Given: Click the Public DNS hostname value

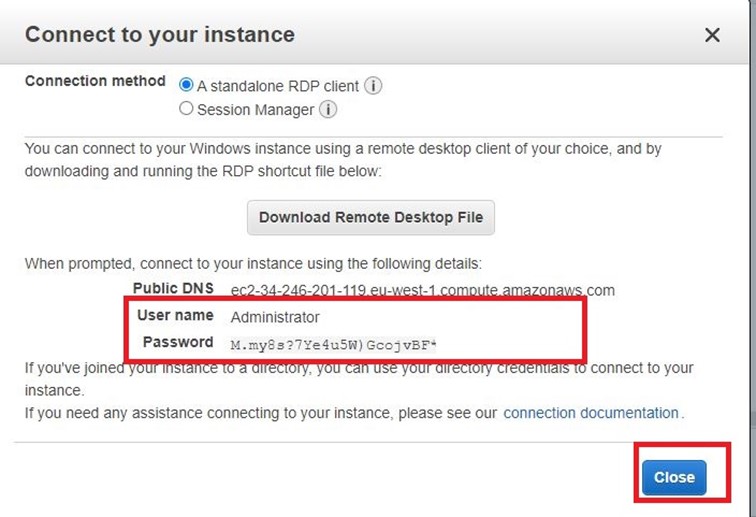Looking at the screenshot, I should 423,290.
